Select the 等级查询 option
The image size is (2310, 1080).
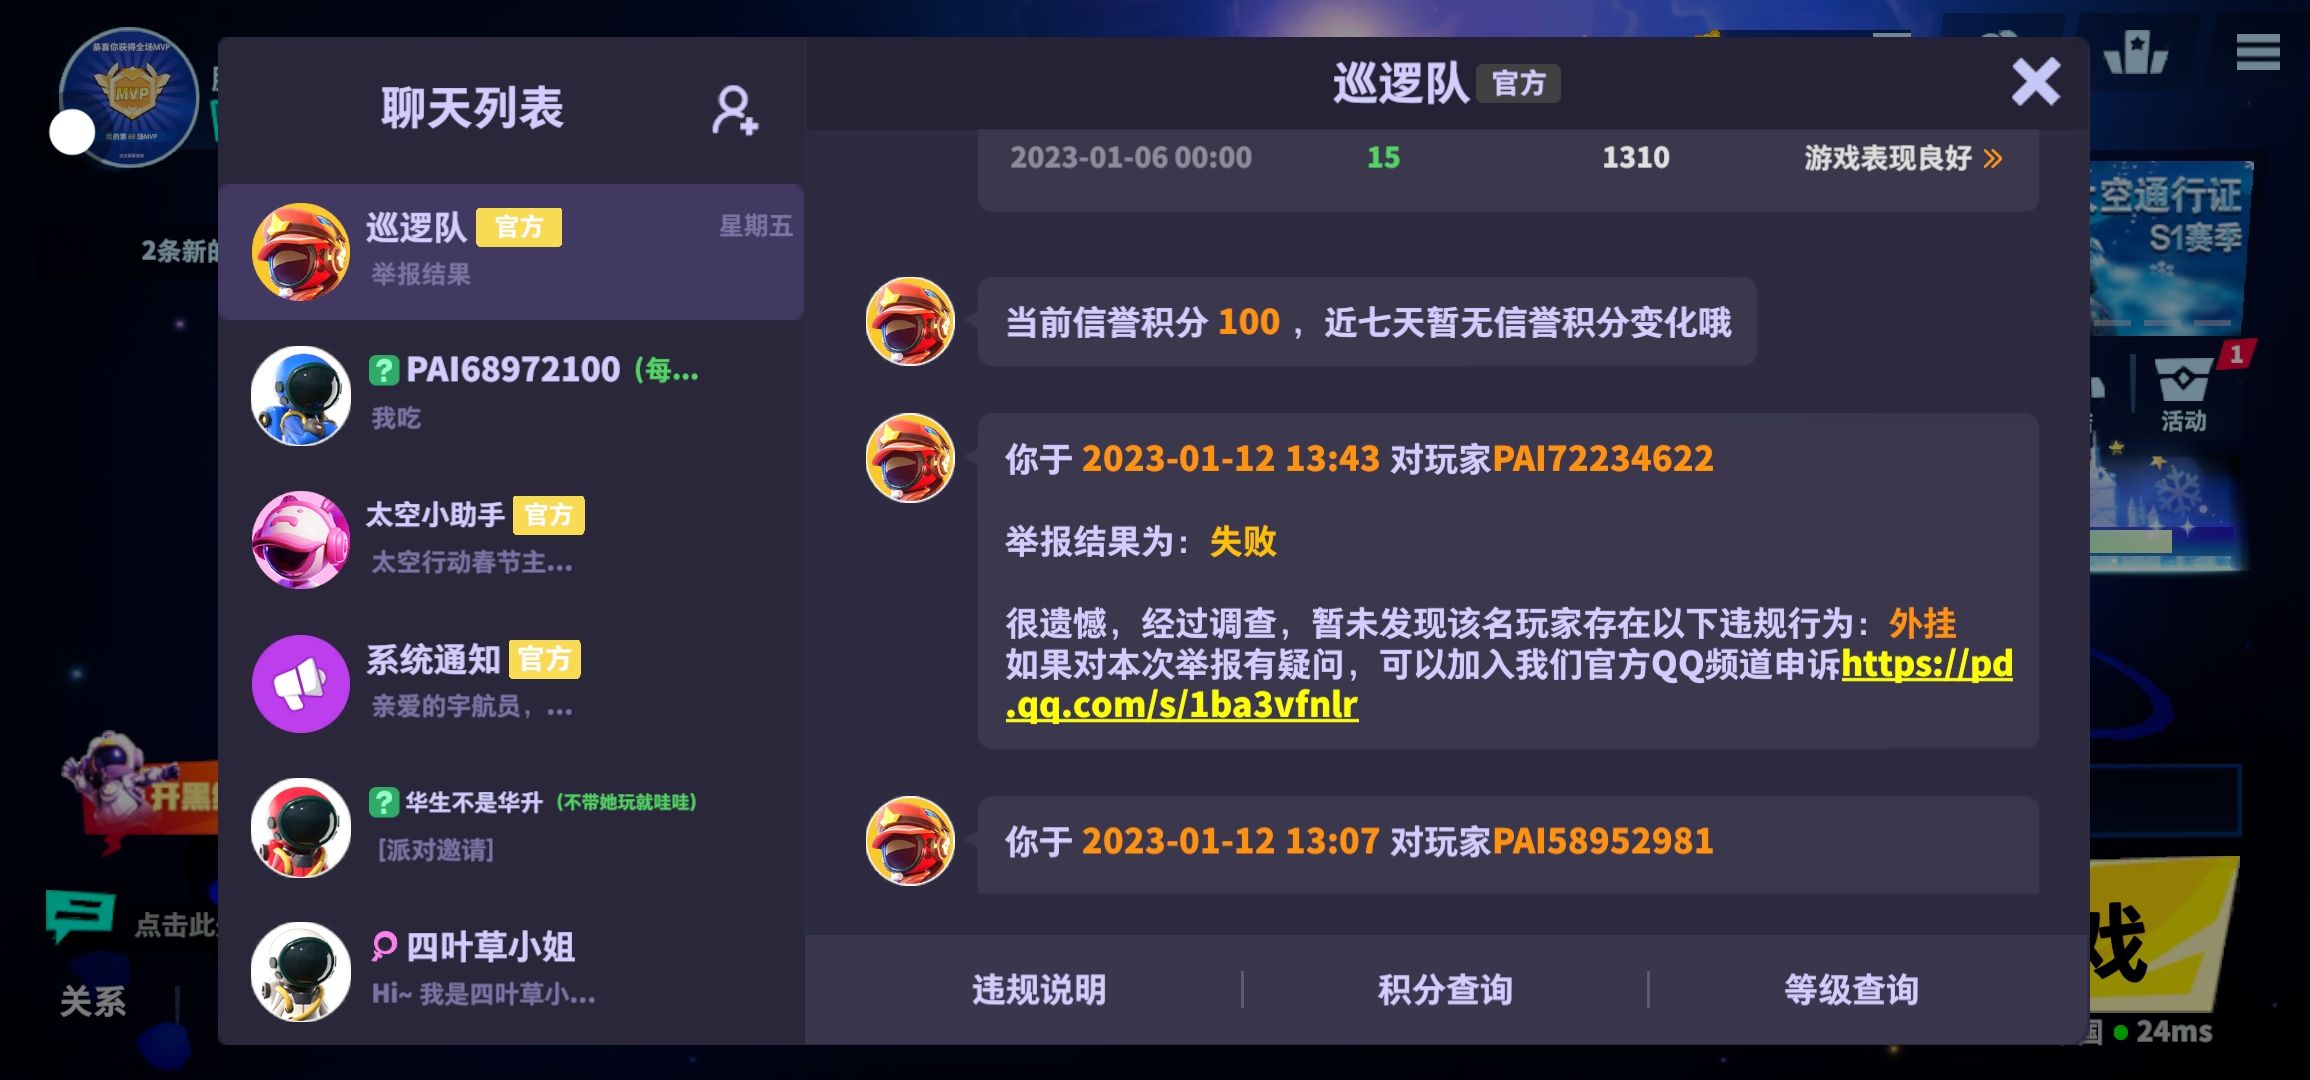click(x=1851, y=990)
